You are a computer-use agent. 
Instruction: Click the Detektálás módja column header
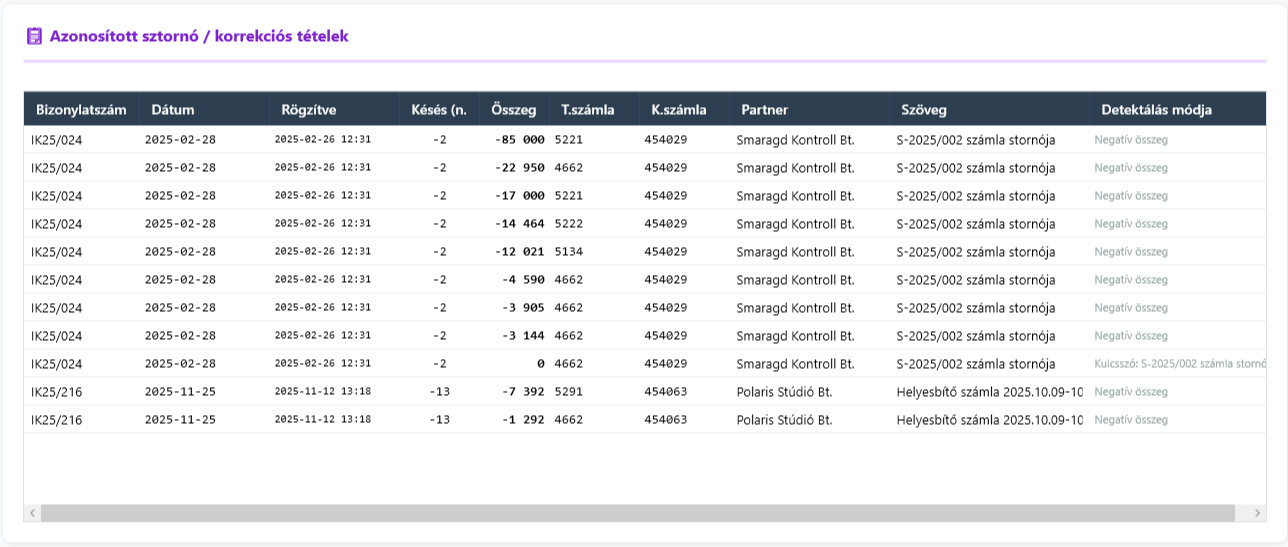(1156, 110)
